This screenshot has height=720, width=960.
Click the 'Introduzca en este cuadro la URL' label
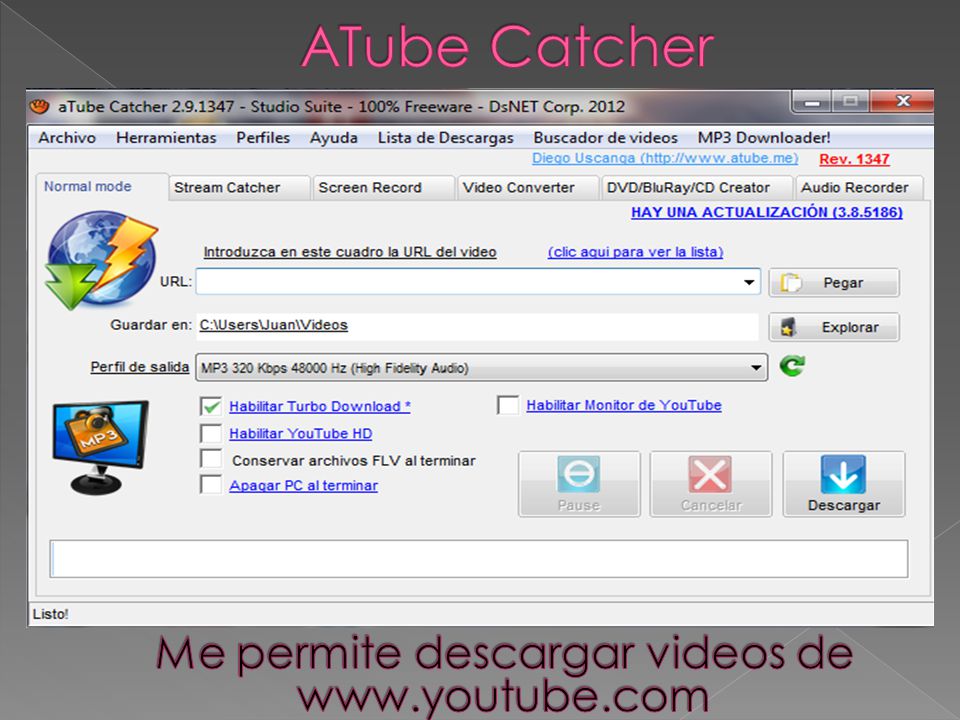[350, 252]
